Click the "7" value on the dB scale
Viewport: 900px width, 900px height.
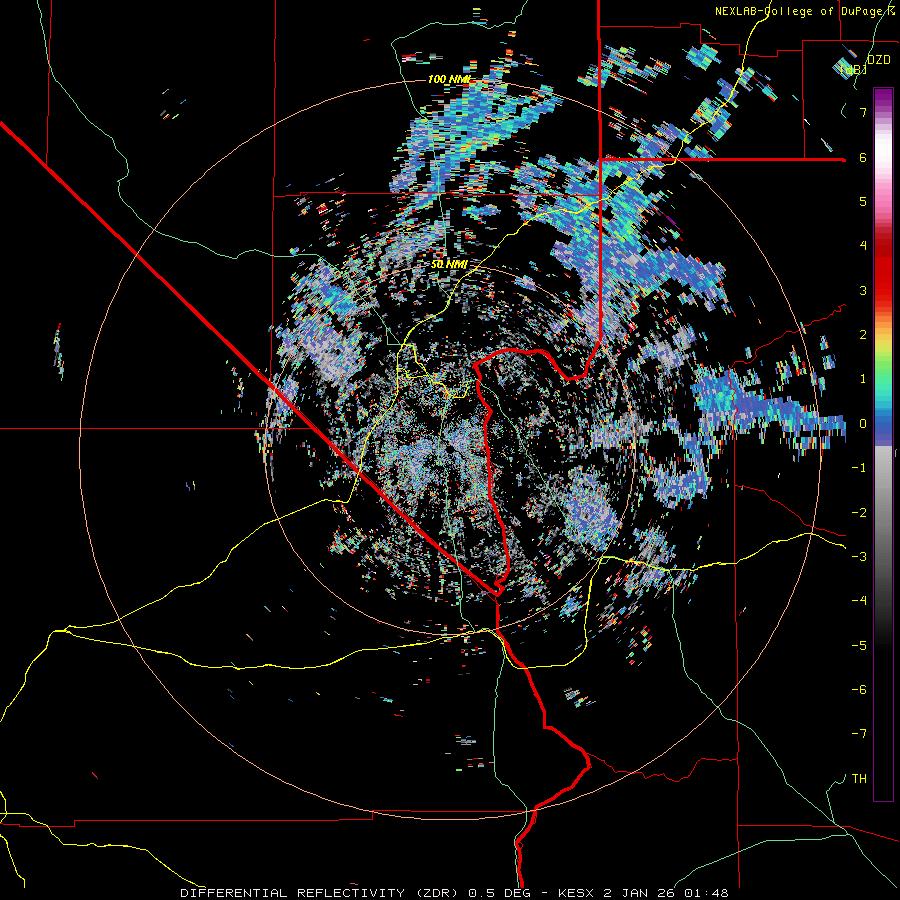tap(863, 112)
